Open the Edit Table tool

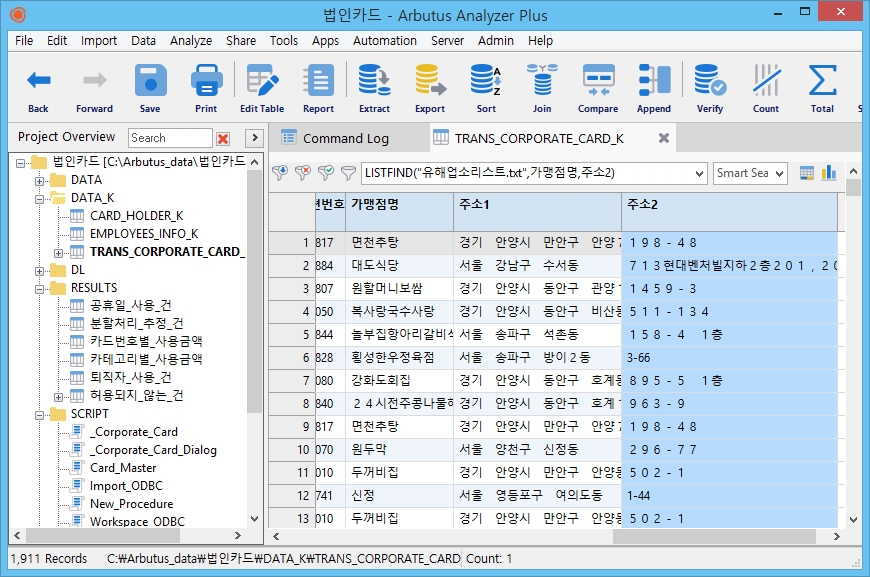pos(262,88)
